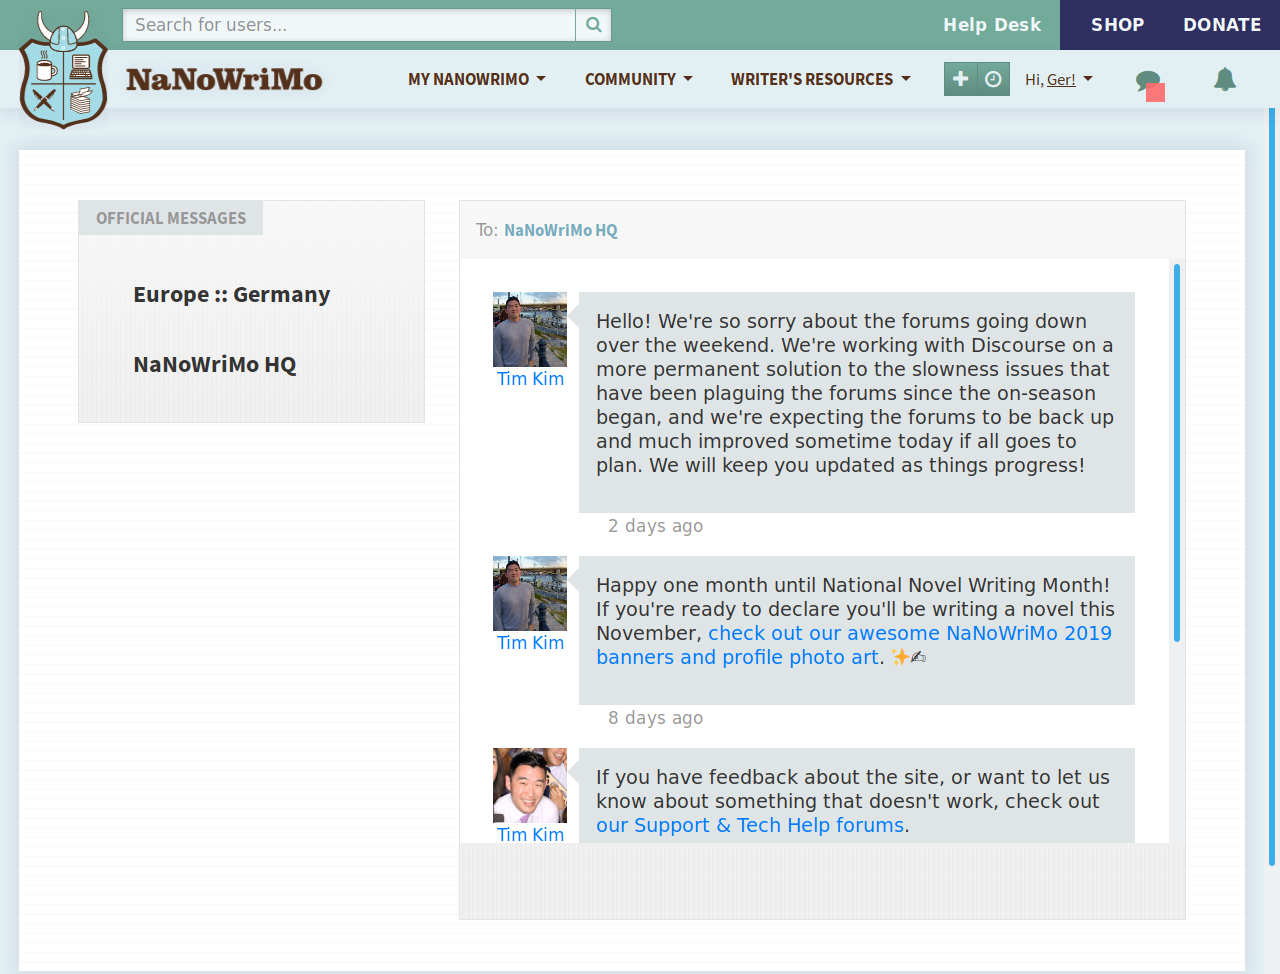The width and height of the screenshot is (1280, 974).
Task: Click Tim Kim's avatar on the one month message
Action: 530,593
